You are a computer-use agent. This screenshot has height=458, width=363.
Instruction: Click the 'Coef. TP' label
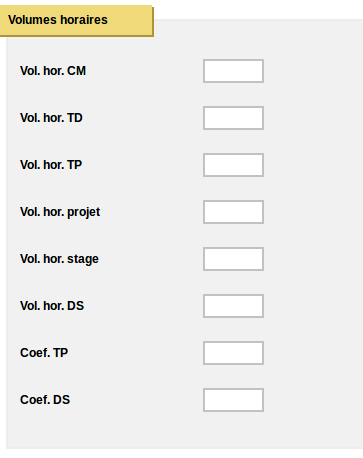point(44,353)
